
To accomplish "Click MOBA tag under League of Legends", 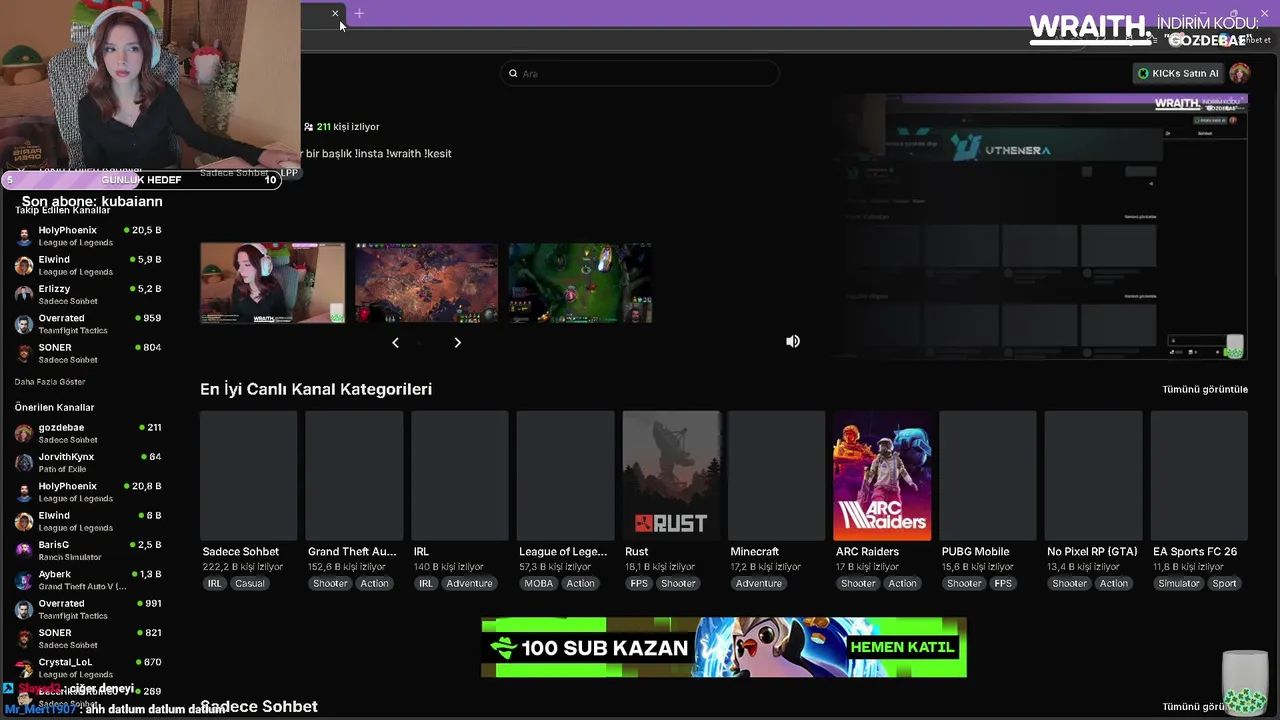I will click(538, 583).
